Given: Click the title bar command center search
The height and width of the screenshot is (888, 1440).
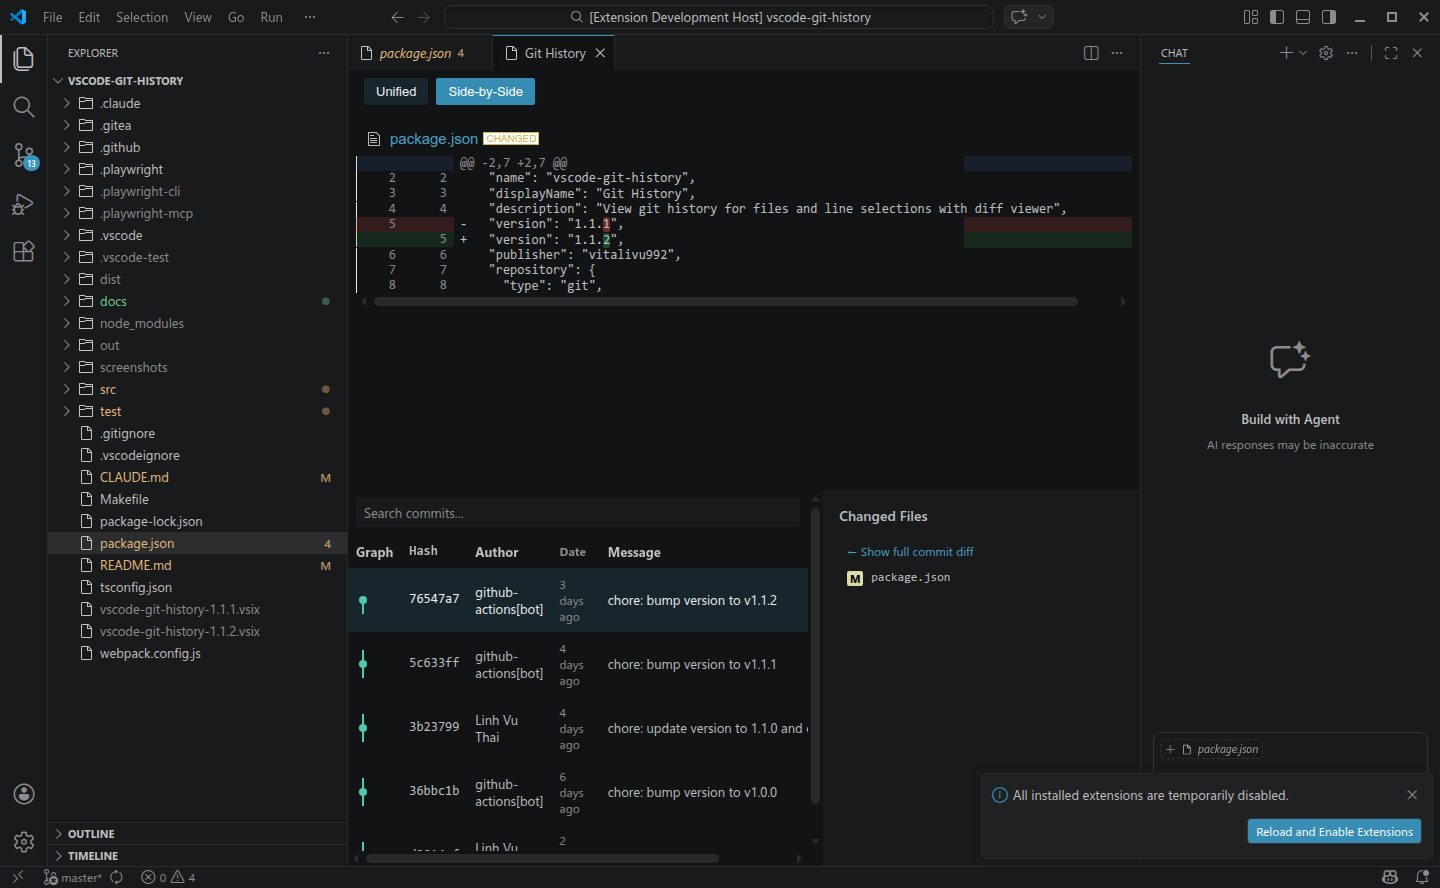Looking at the screenshot, I should pos(719,17).
